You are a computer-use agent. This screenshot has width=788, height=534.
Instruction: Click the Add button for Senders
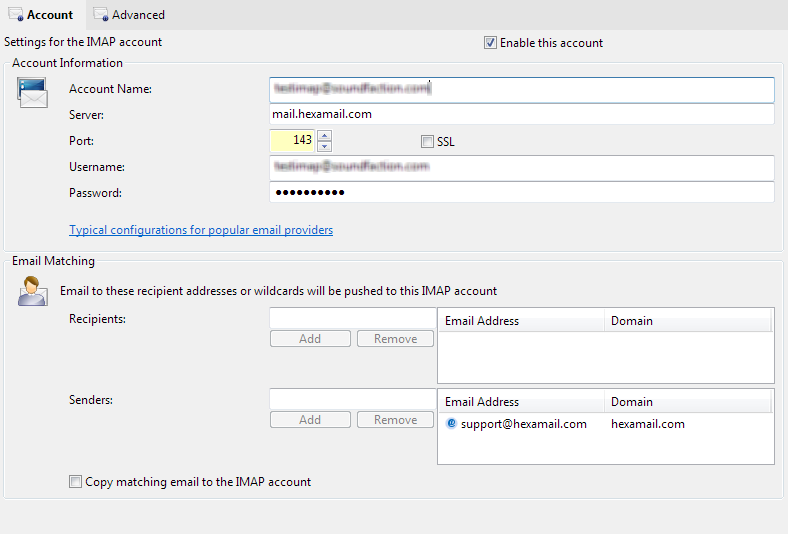pos(310,420)
